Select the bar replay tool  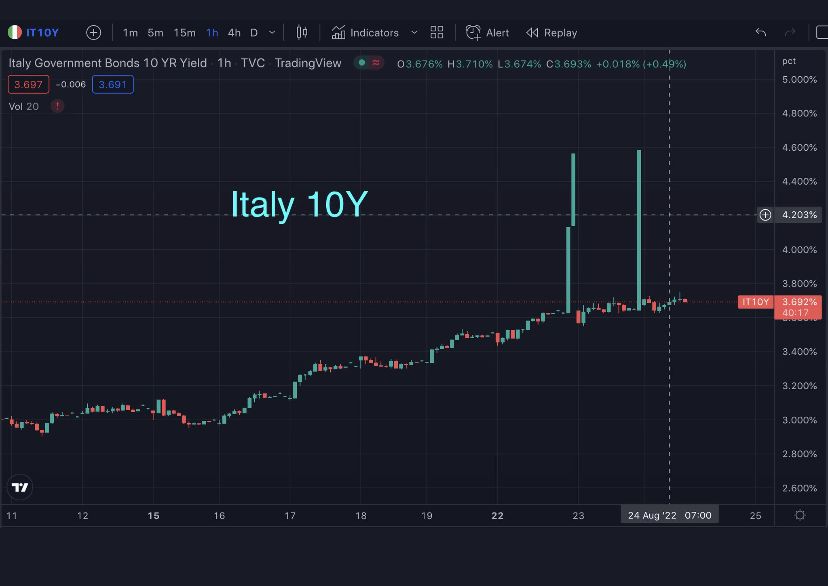tap(551, 32)
